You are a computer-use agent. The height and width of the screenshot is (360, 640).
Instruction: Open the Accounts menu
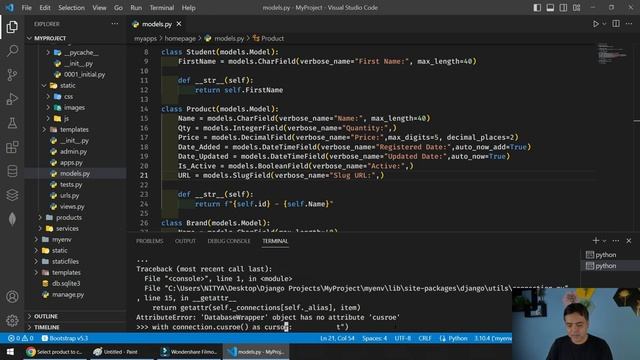point(12,297)
